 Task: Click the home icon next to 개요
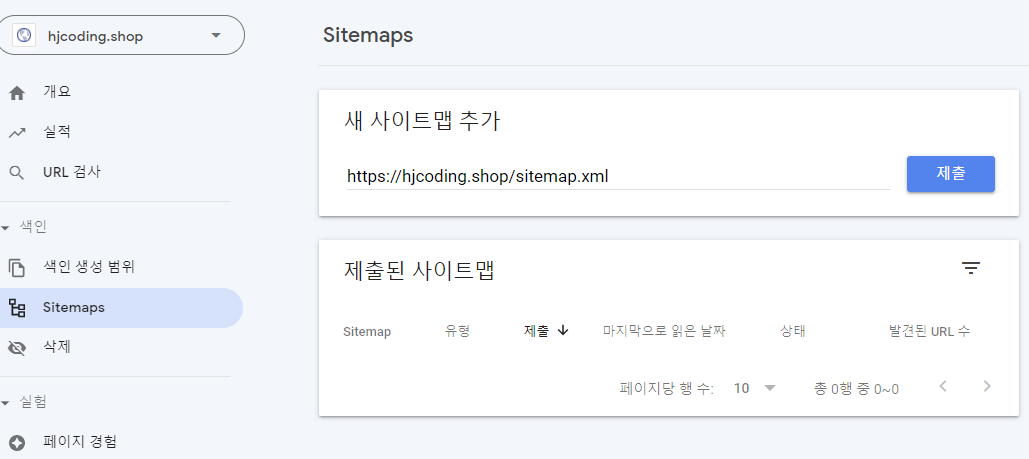(x=17, y=93)
